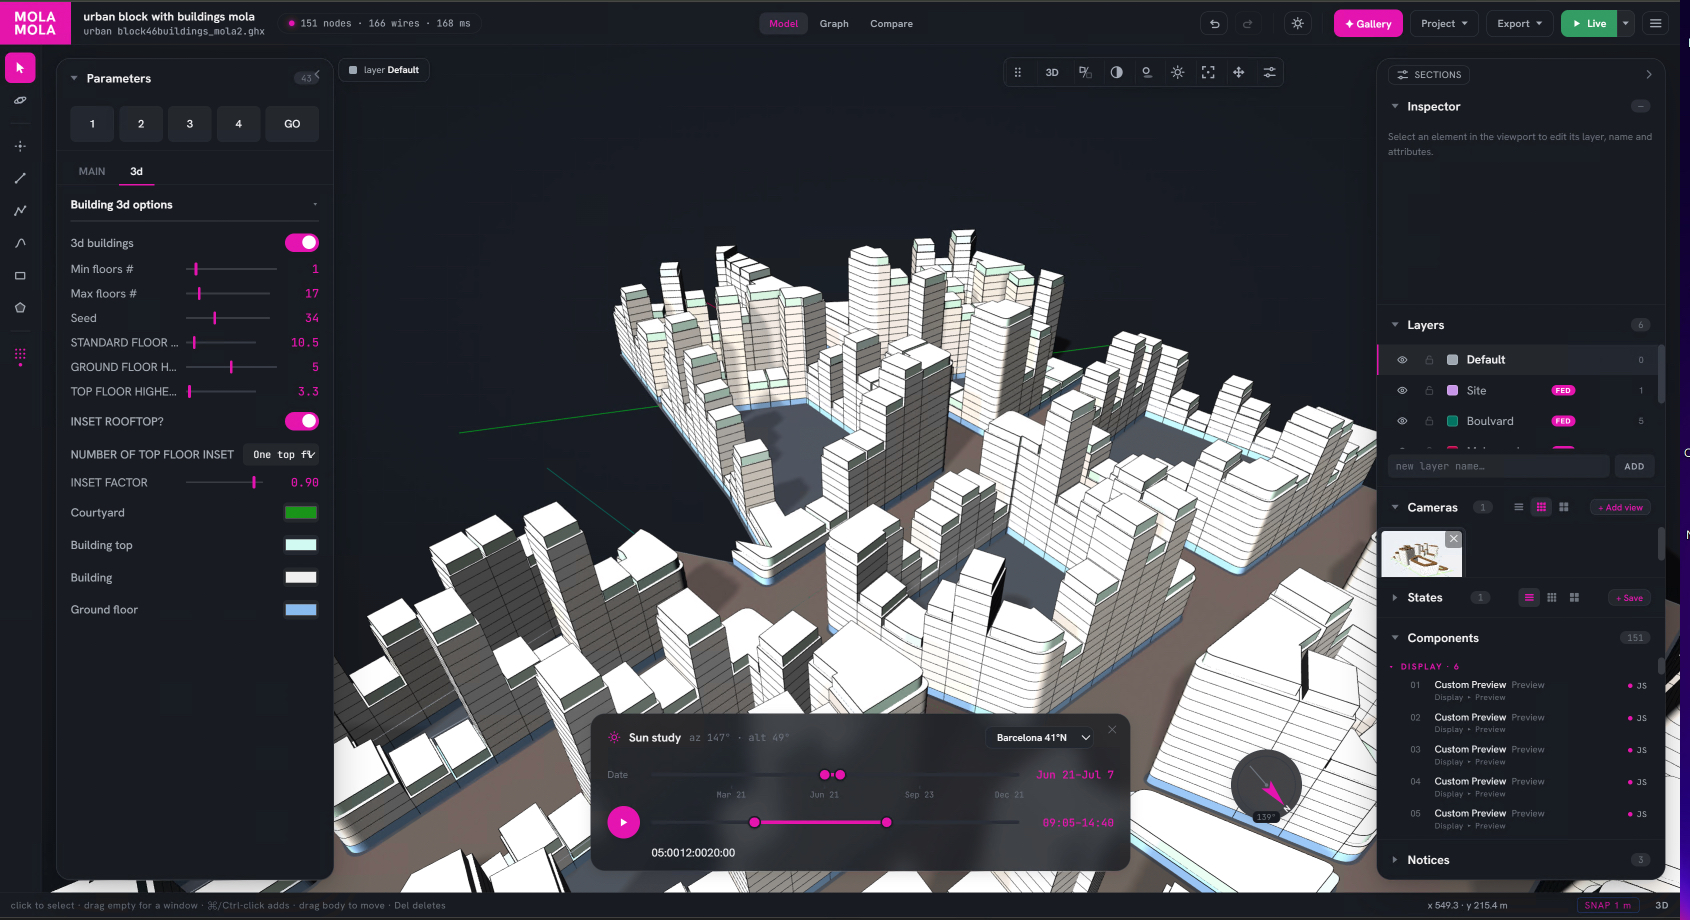
Task: Switch to the Compare tab
Action: (891, 24)
